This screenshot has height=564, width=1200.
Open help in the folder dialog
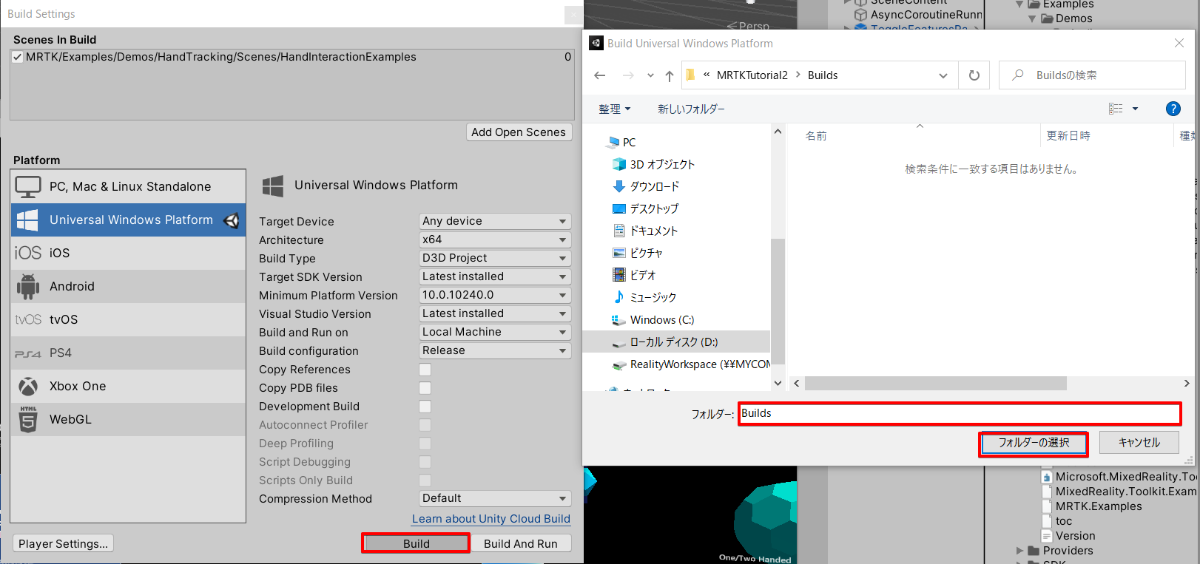click(x=1173, y=108)
